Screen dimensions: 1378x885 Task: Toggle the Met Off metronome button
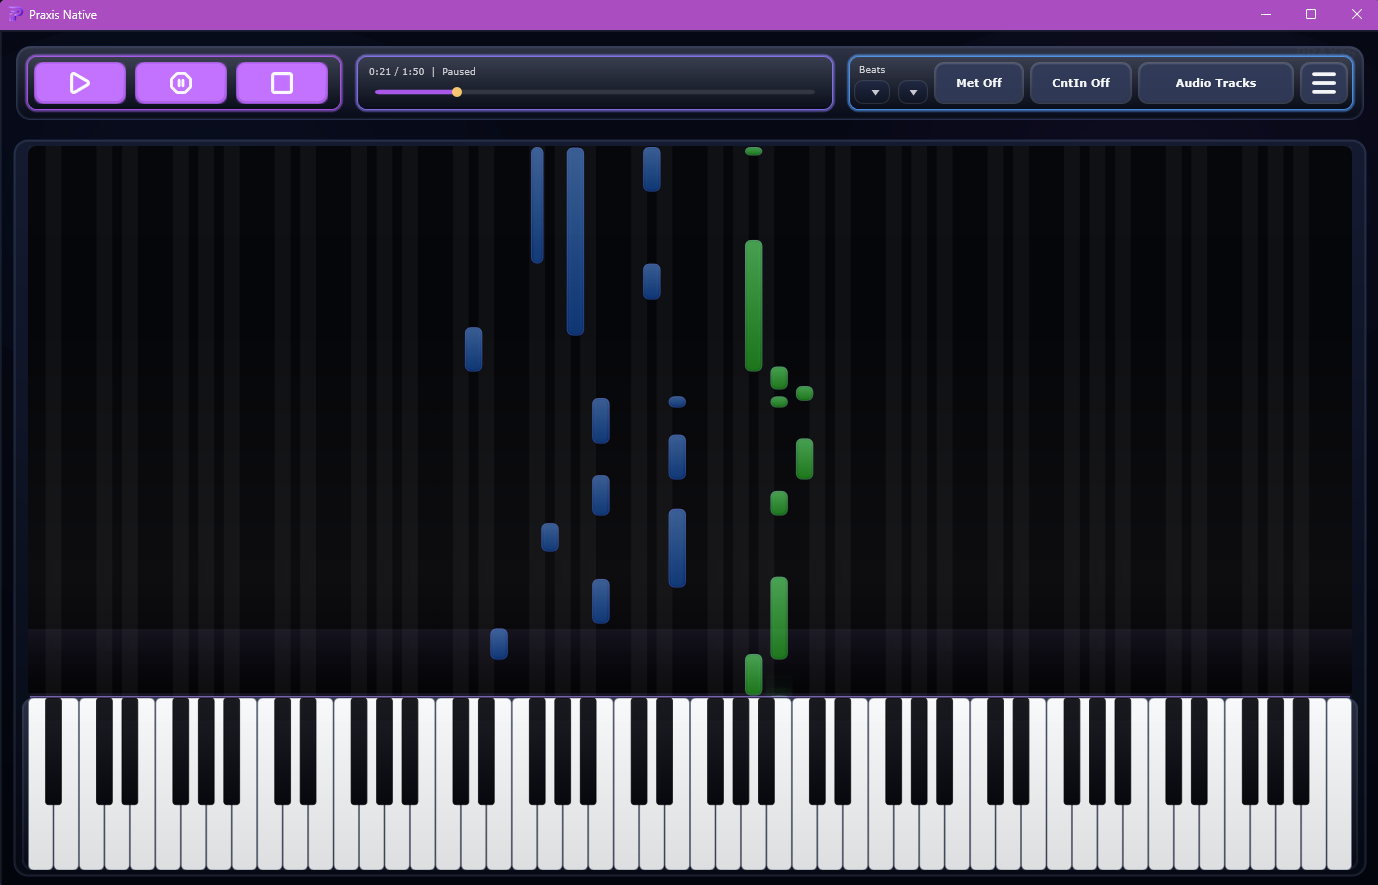[x=979, y=83]
